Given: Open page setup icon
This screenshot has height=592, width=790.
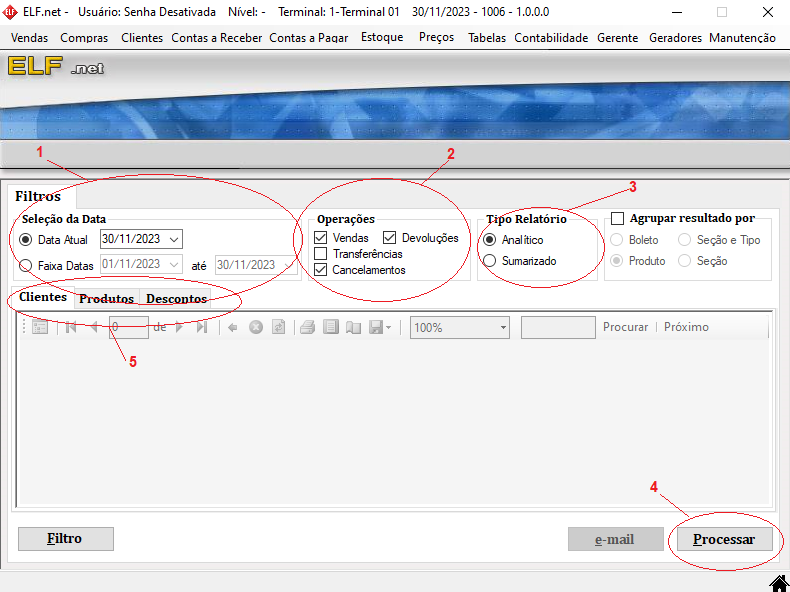Looking at the screenshot, I should [353, 328].
